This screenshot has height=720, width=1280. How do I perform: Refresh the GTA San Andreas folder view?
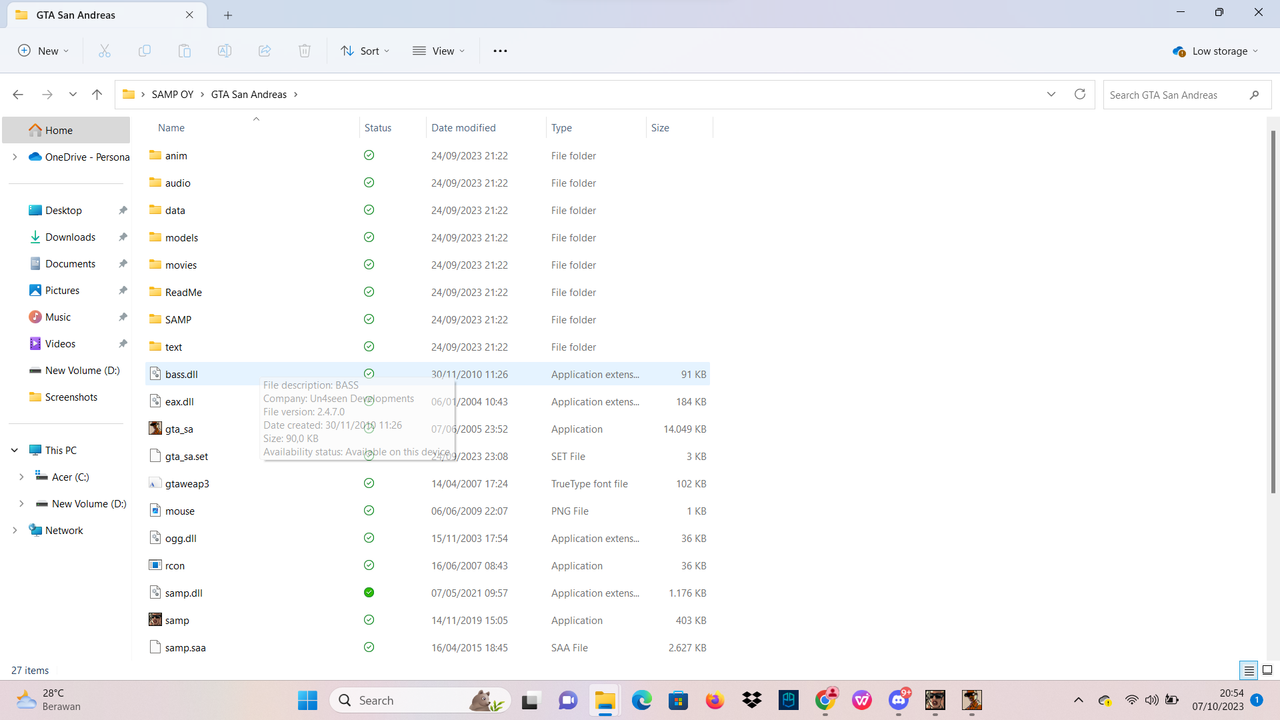tap(1080, 94)
